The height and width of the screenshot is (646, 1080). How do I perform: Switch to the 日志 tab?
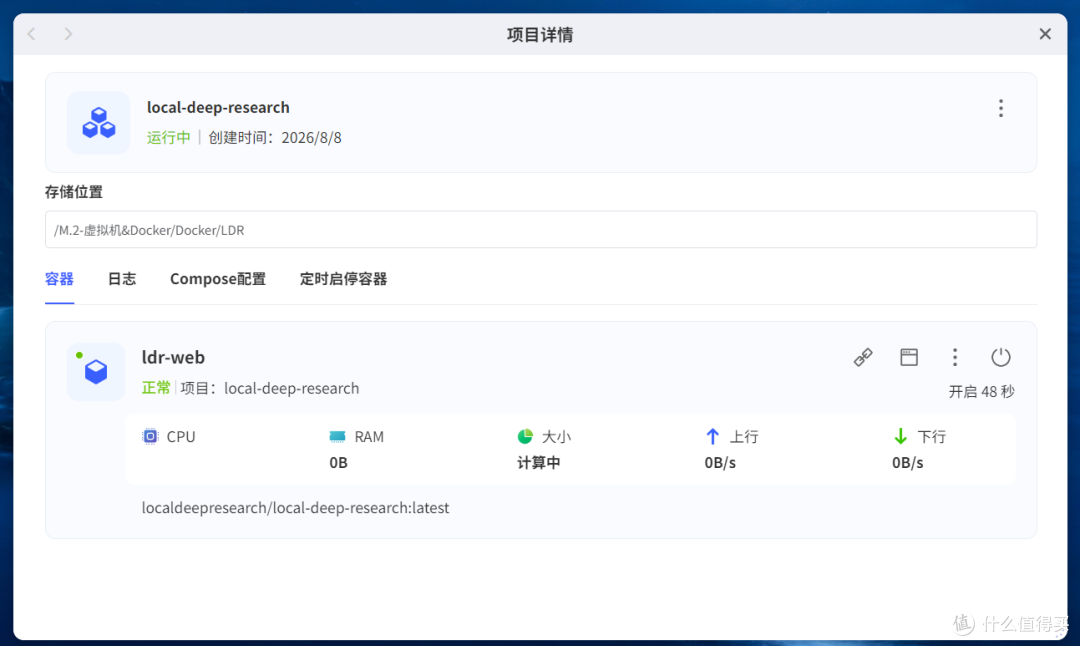(x=122, y=279)
